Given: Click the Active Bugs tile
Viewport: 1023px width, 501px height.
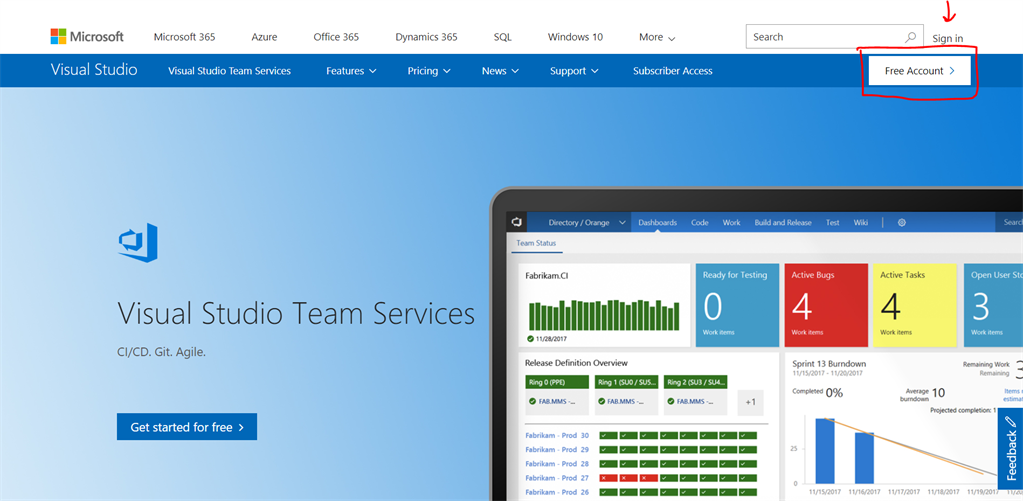Looking at the screenshot, I should point(826,305).
